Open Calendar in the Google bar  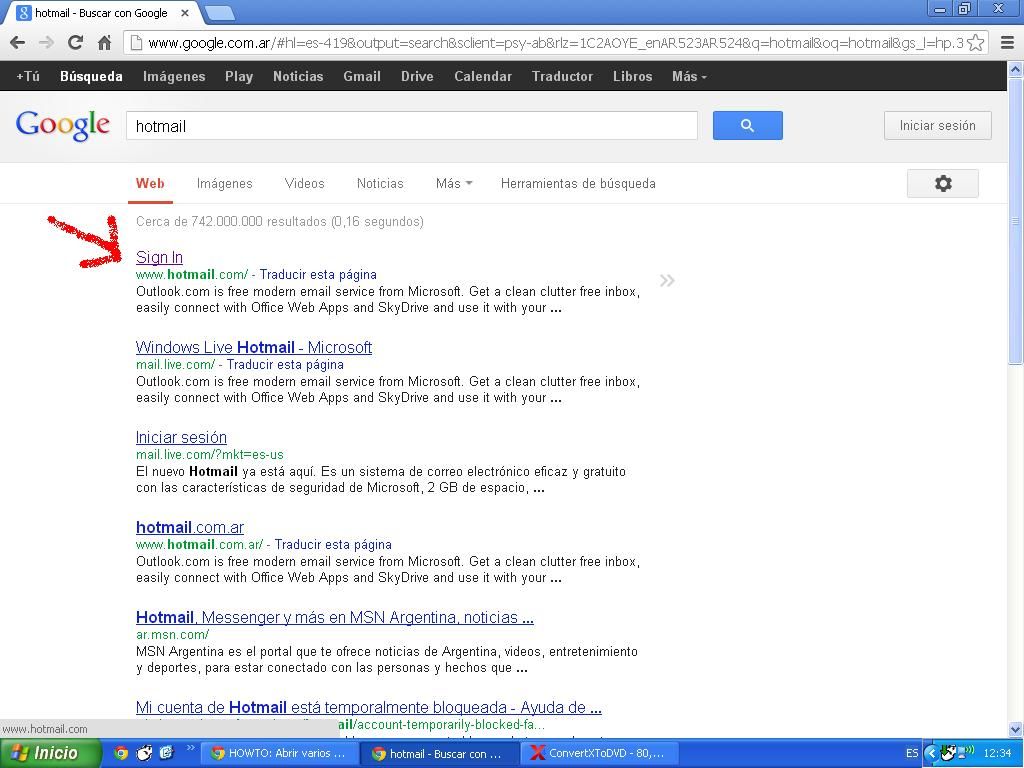[483, 76]
